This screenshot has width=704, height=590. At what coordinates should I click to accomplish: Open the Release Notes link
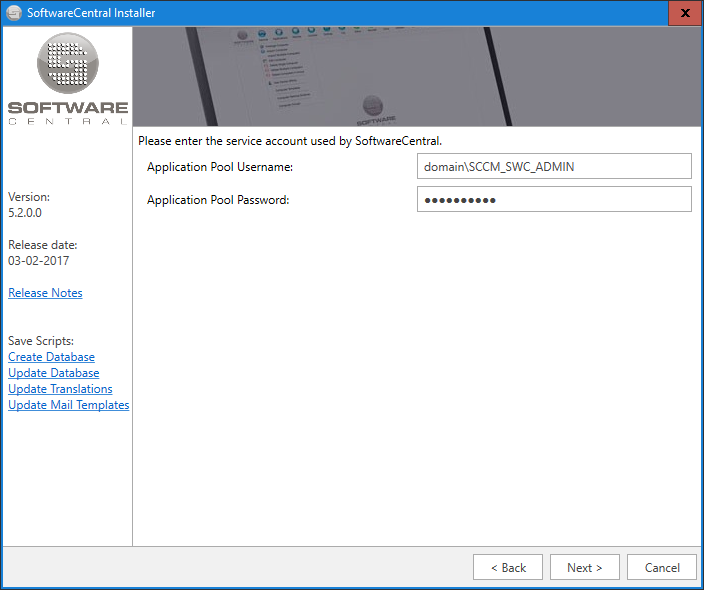(x=45, y=293)
